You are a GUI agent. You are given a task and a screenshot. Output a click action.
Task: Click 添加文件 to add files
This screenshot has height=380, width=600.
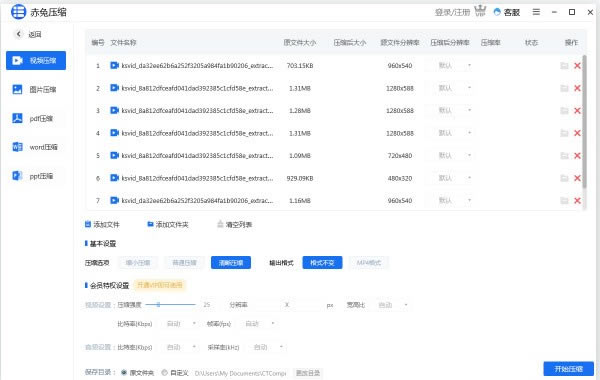tap(102, 225)
